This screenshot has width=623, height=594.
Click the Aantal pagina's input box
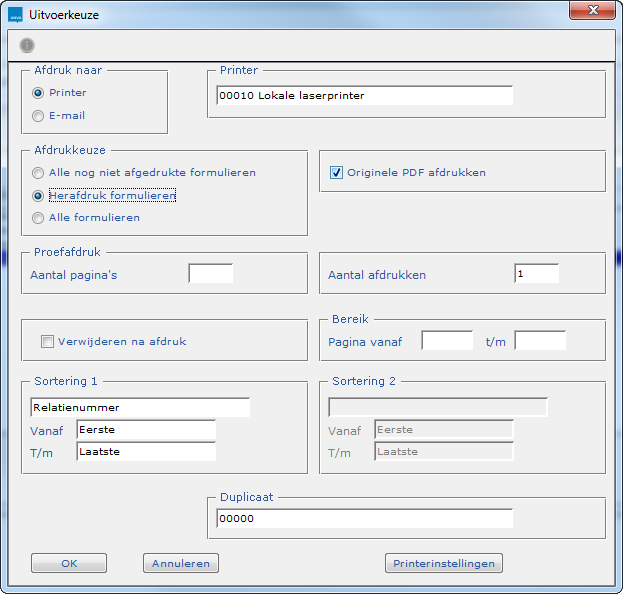pos(210,274)
